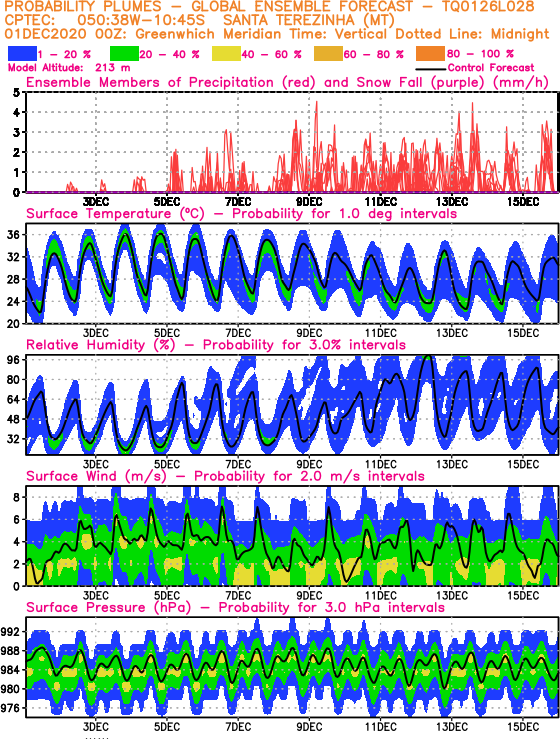Click 13DEC label under temperature chart

click(451, 333)
